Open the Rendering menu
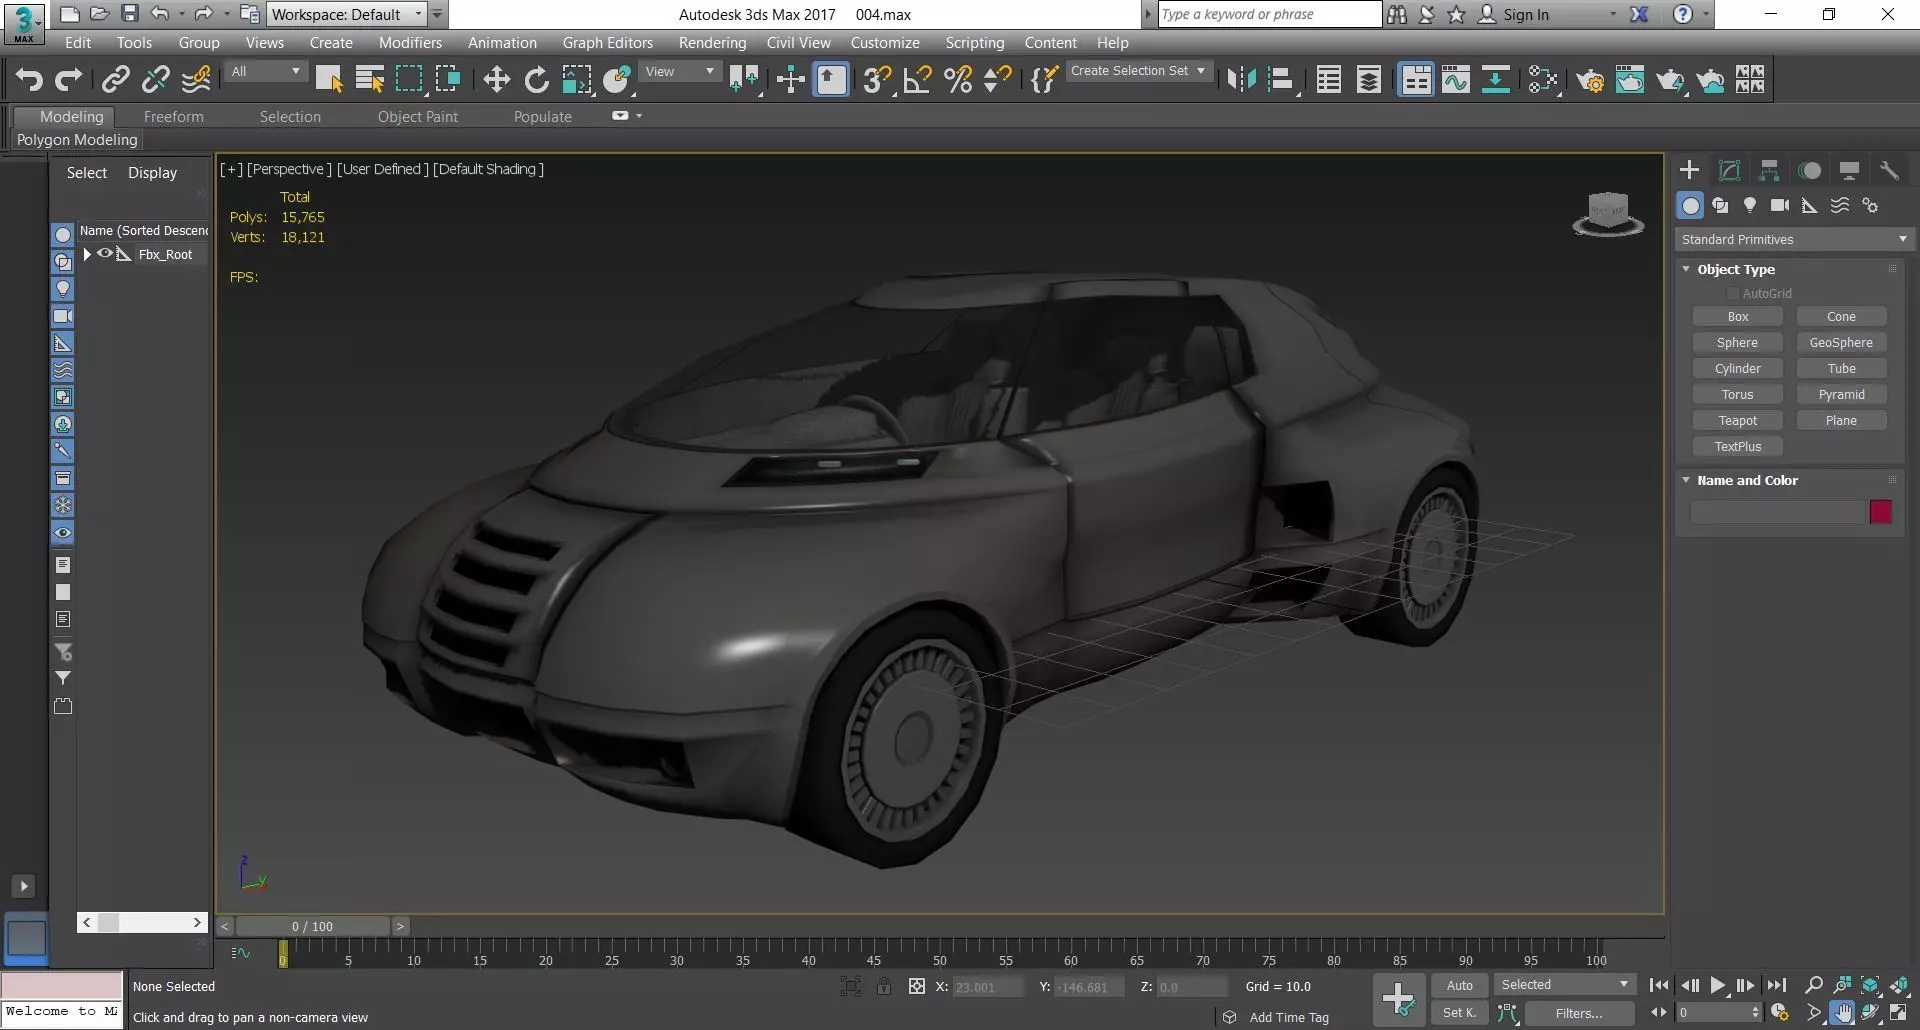Viewport: 1920px width, 1030px height. pos(712,43)
